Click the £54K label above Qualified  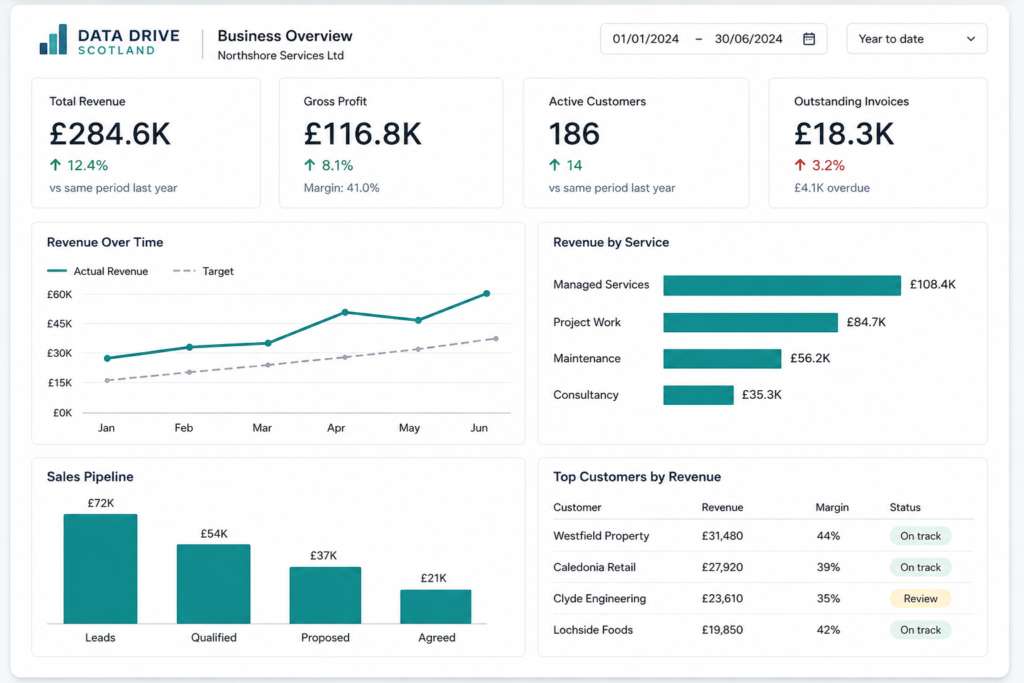[214, 534]
